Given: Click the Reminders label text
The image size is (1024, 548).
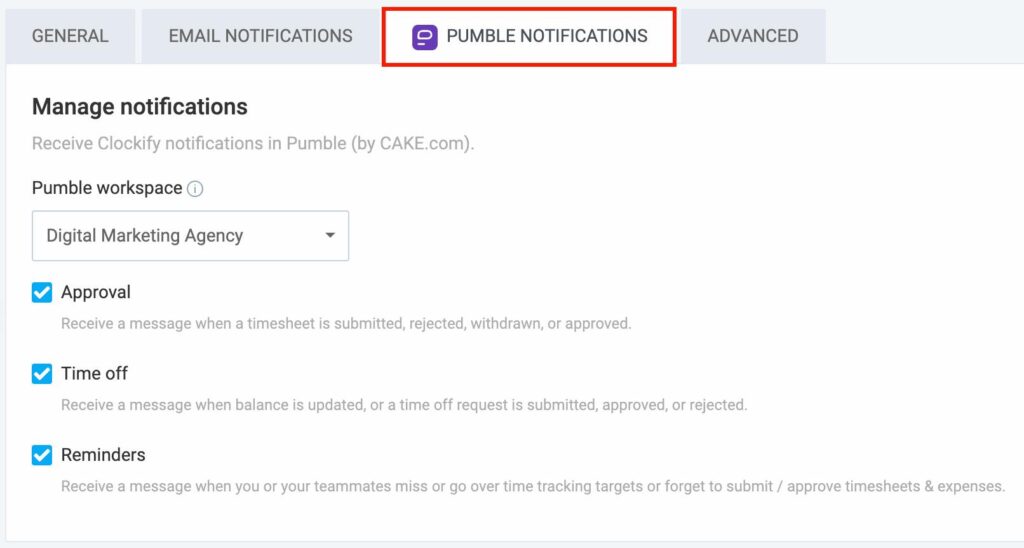Looking at the screenshot, I should pos(103,455).
